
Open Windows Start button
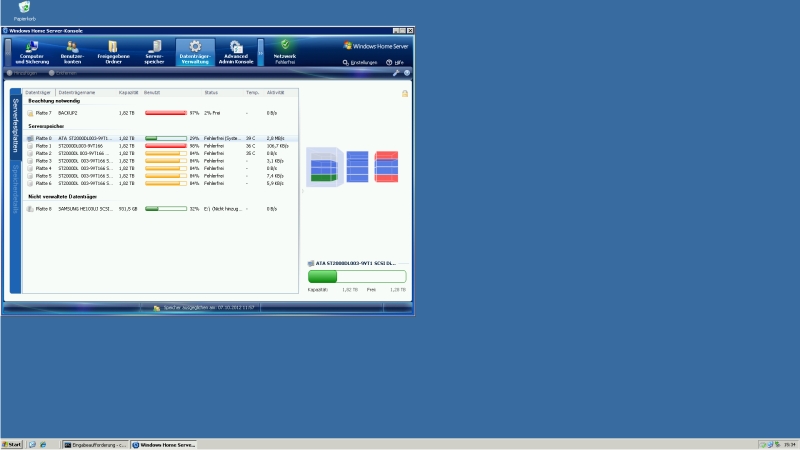(13, 444)
